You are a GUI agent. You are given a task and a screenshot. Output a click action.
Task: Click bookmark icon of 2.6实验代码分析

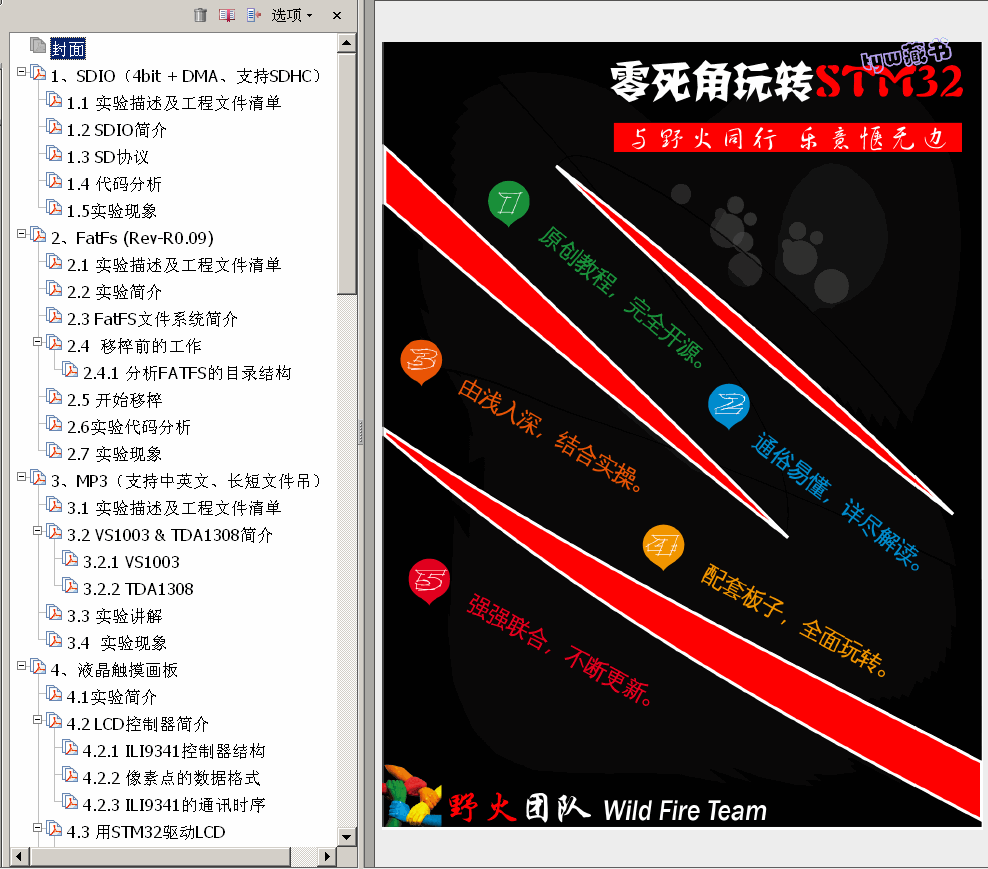point(55,424)
